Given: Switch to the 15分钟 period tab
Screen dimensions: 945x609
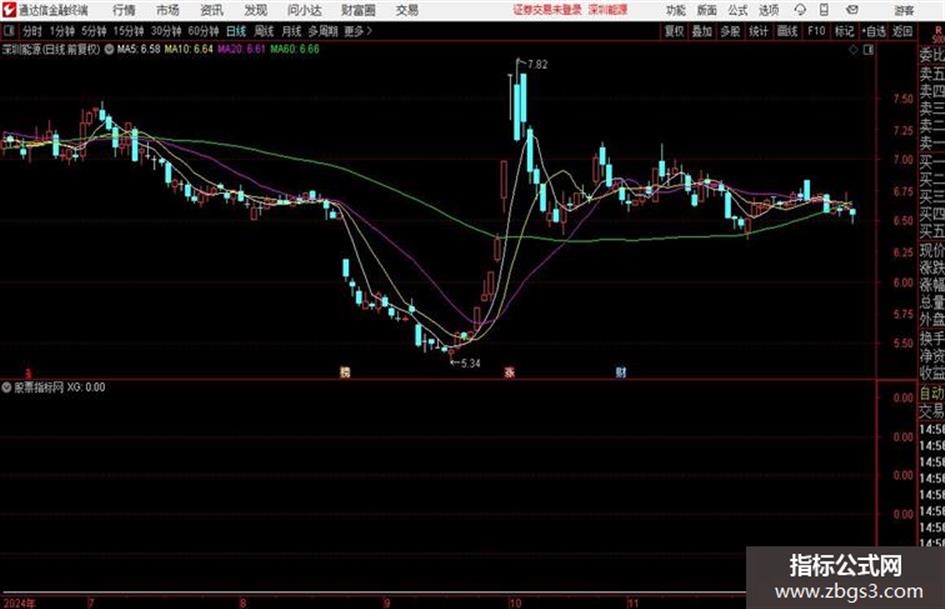Looking at the screenshot, I should click(128, 31).
